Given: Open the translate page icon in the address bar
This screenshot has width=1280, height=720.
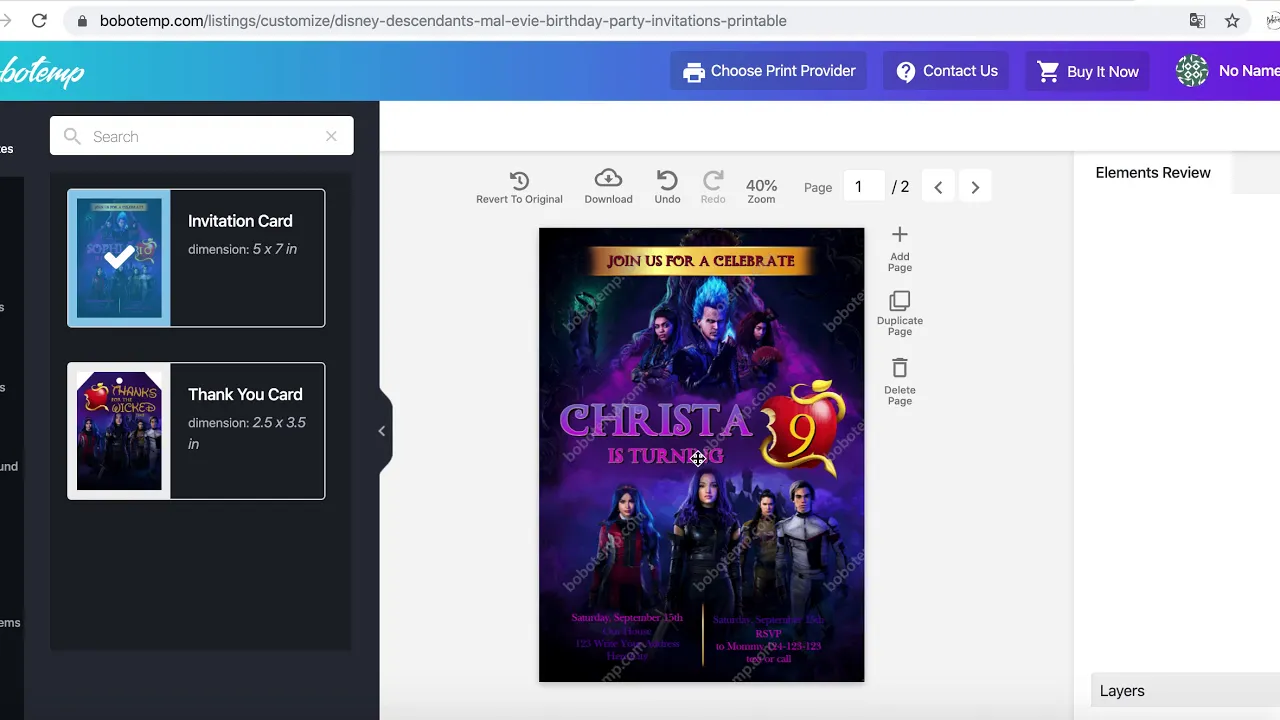Looking at the screenshot, I should tap(1197, 20).
